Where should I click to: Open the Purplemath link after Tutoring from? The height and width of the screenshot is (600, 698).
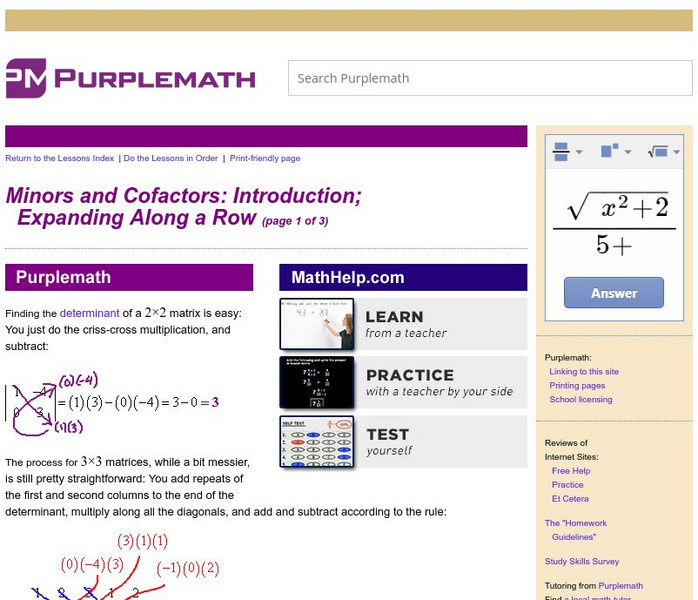[621, 586]
